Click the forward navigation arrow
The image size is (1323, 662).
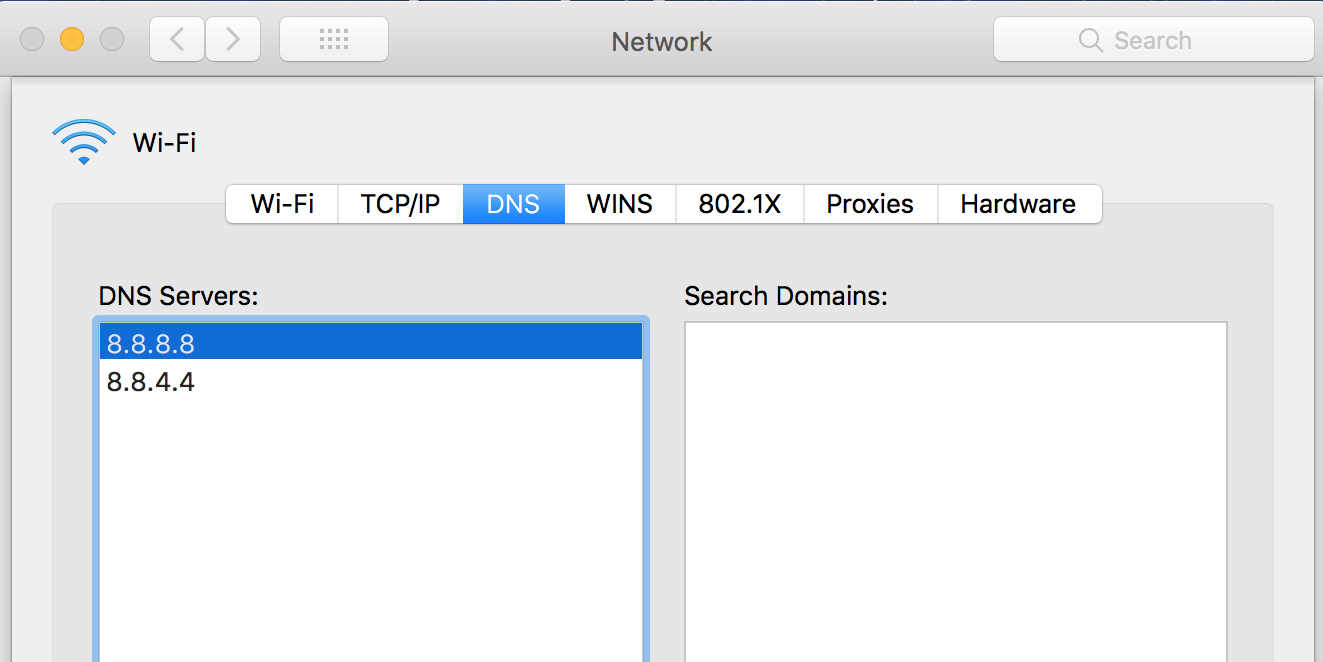[232, 39]
